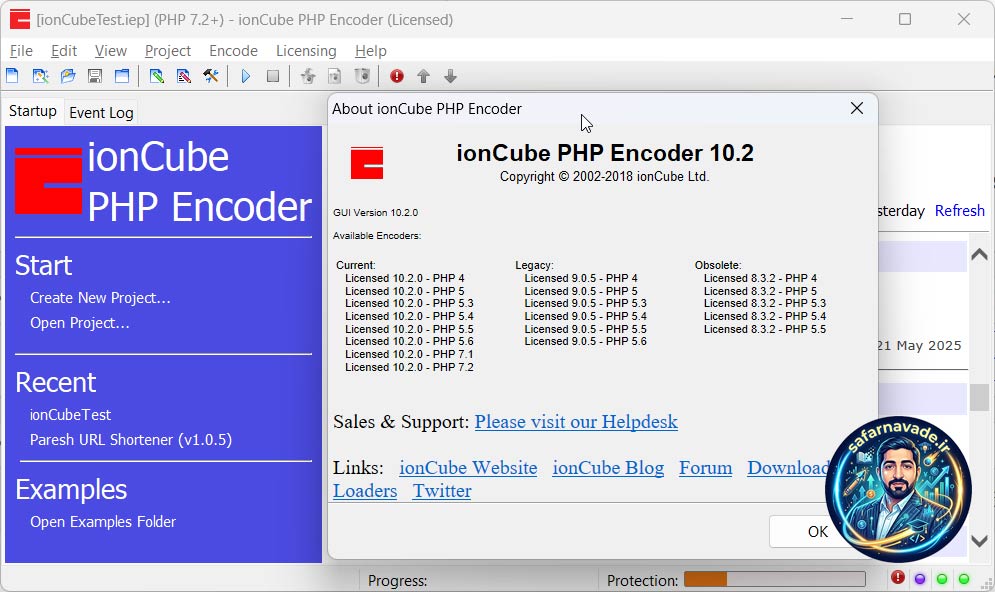Click the grey square Stop icon
This screenshot has width=995, height=592.
(x=273, y=76)
